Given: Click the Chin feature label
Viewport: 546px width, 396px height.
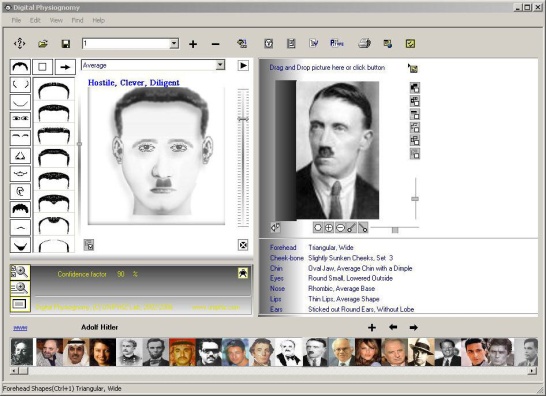Looking at the screenshot, I should click(x=276, y=269).
